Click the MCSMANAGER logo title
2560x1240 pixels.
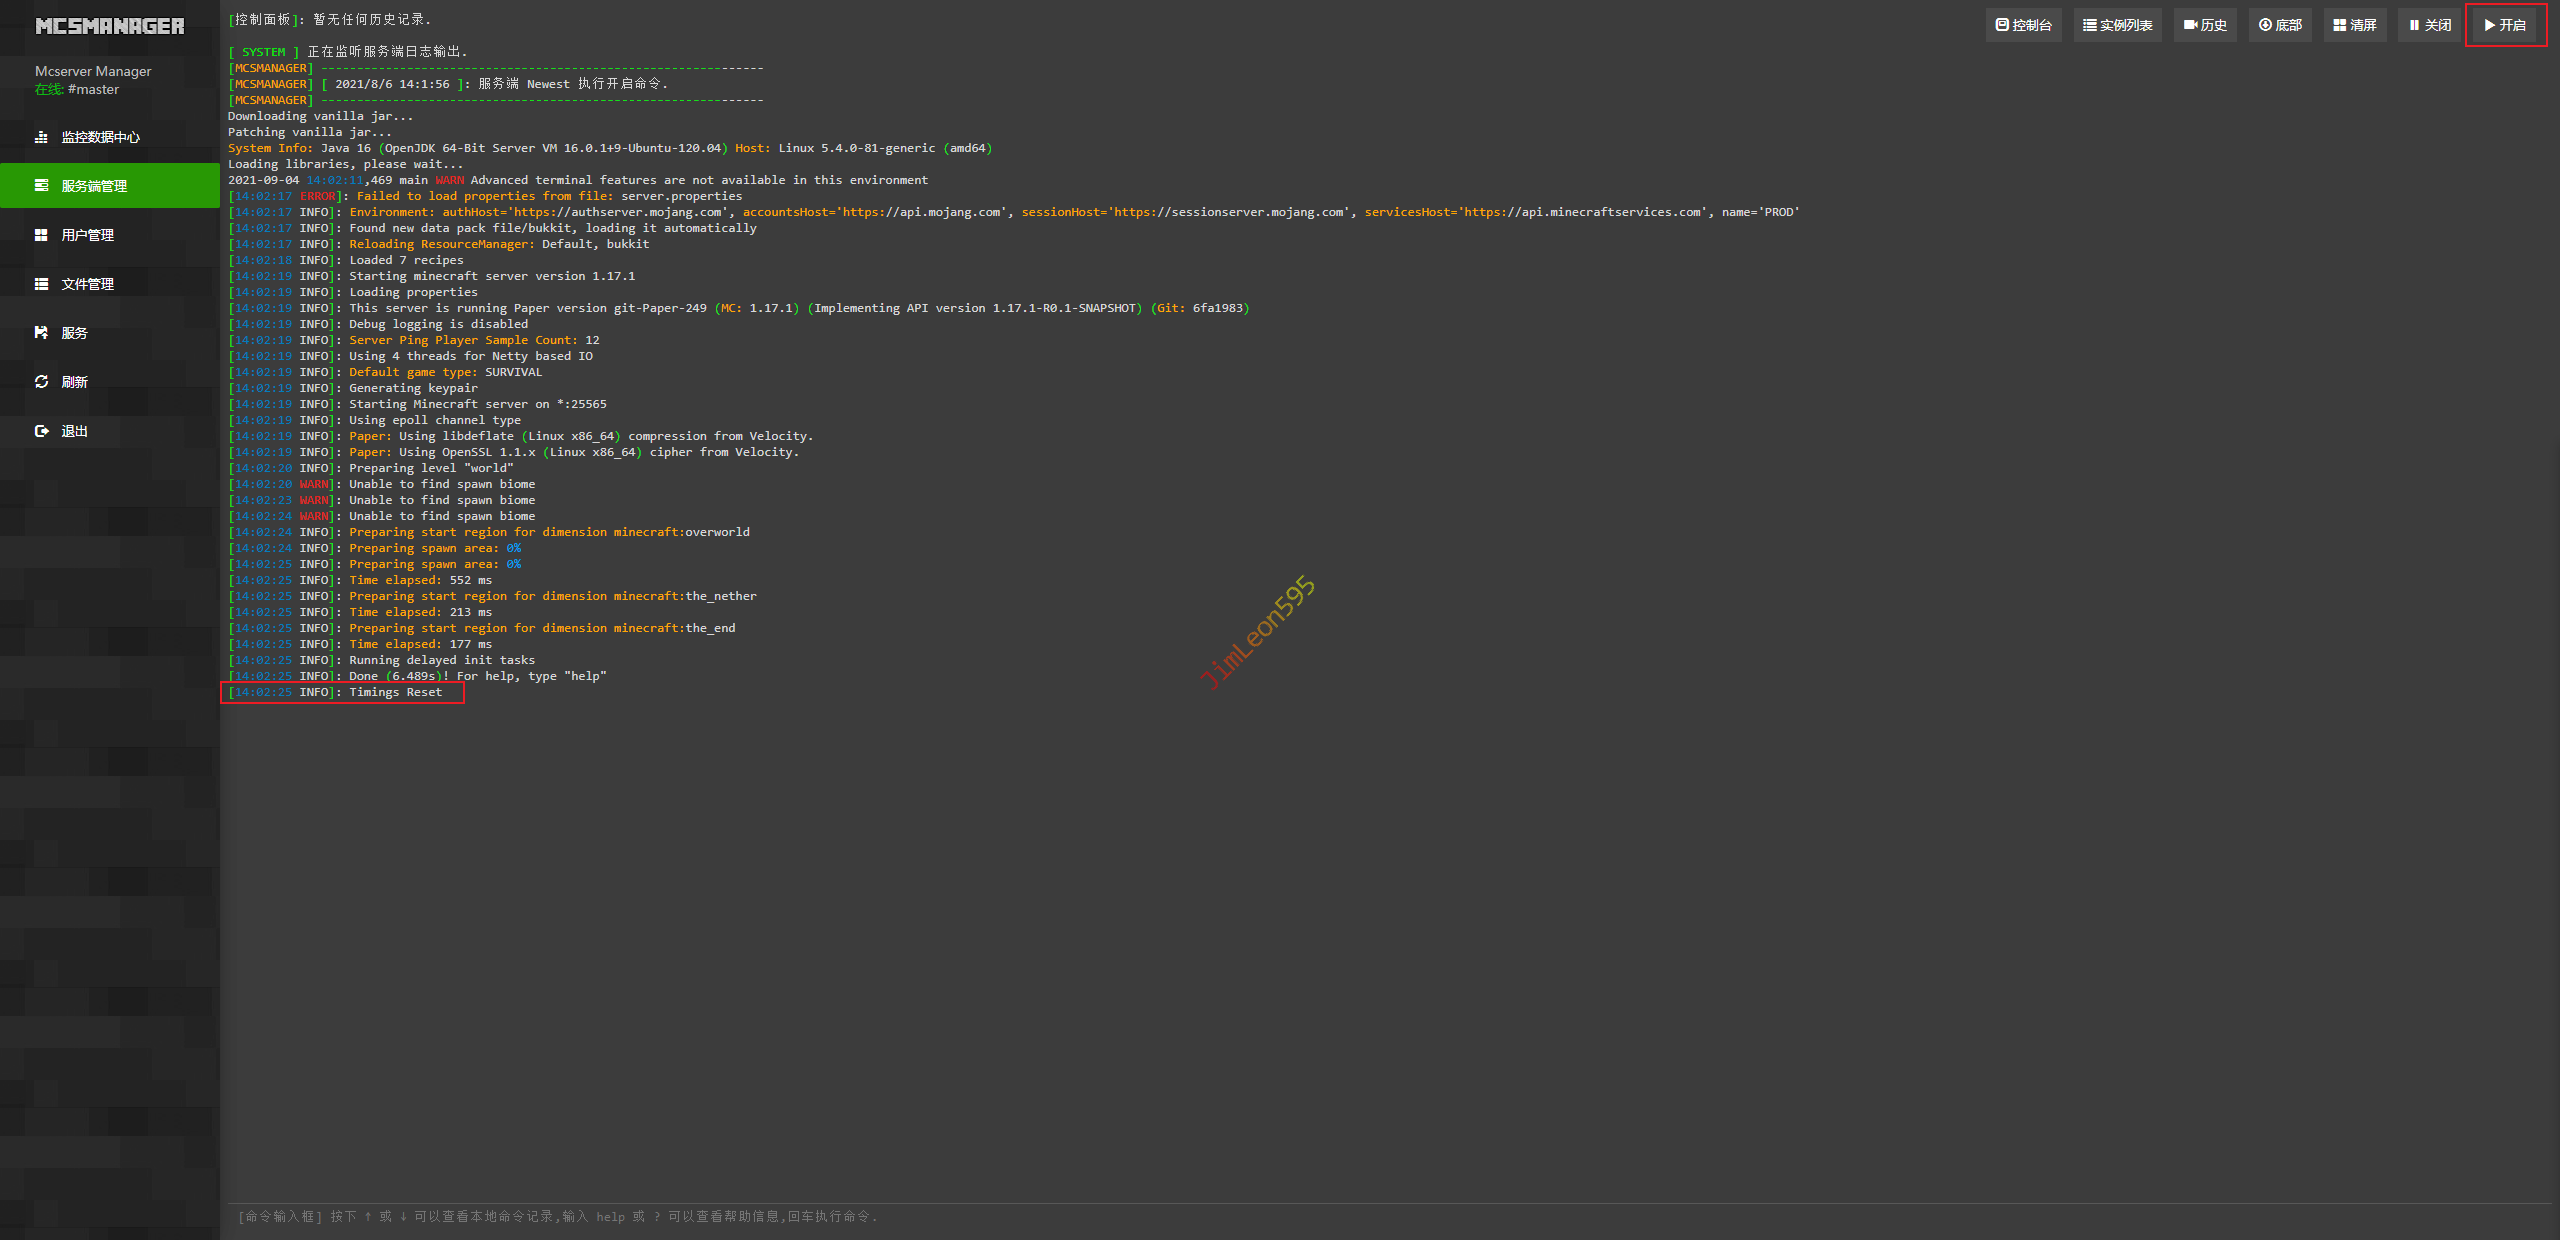[x=110, y=27]
